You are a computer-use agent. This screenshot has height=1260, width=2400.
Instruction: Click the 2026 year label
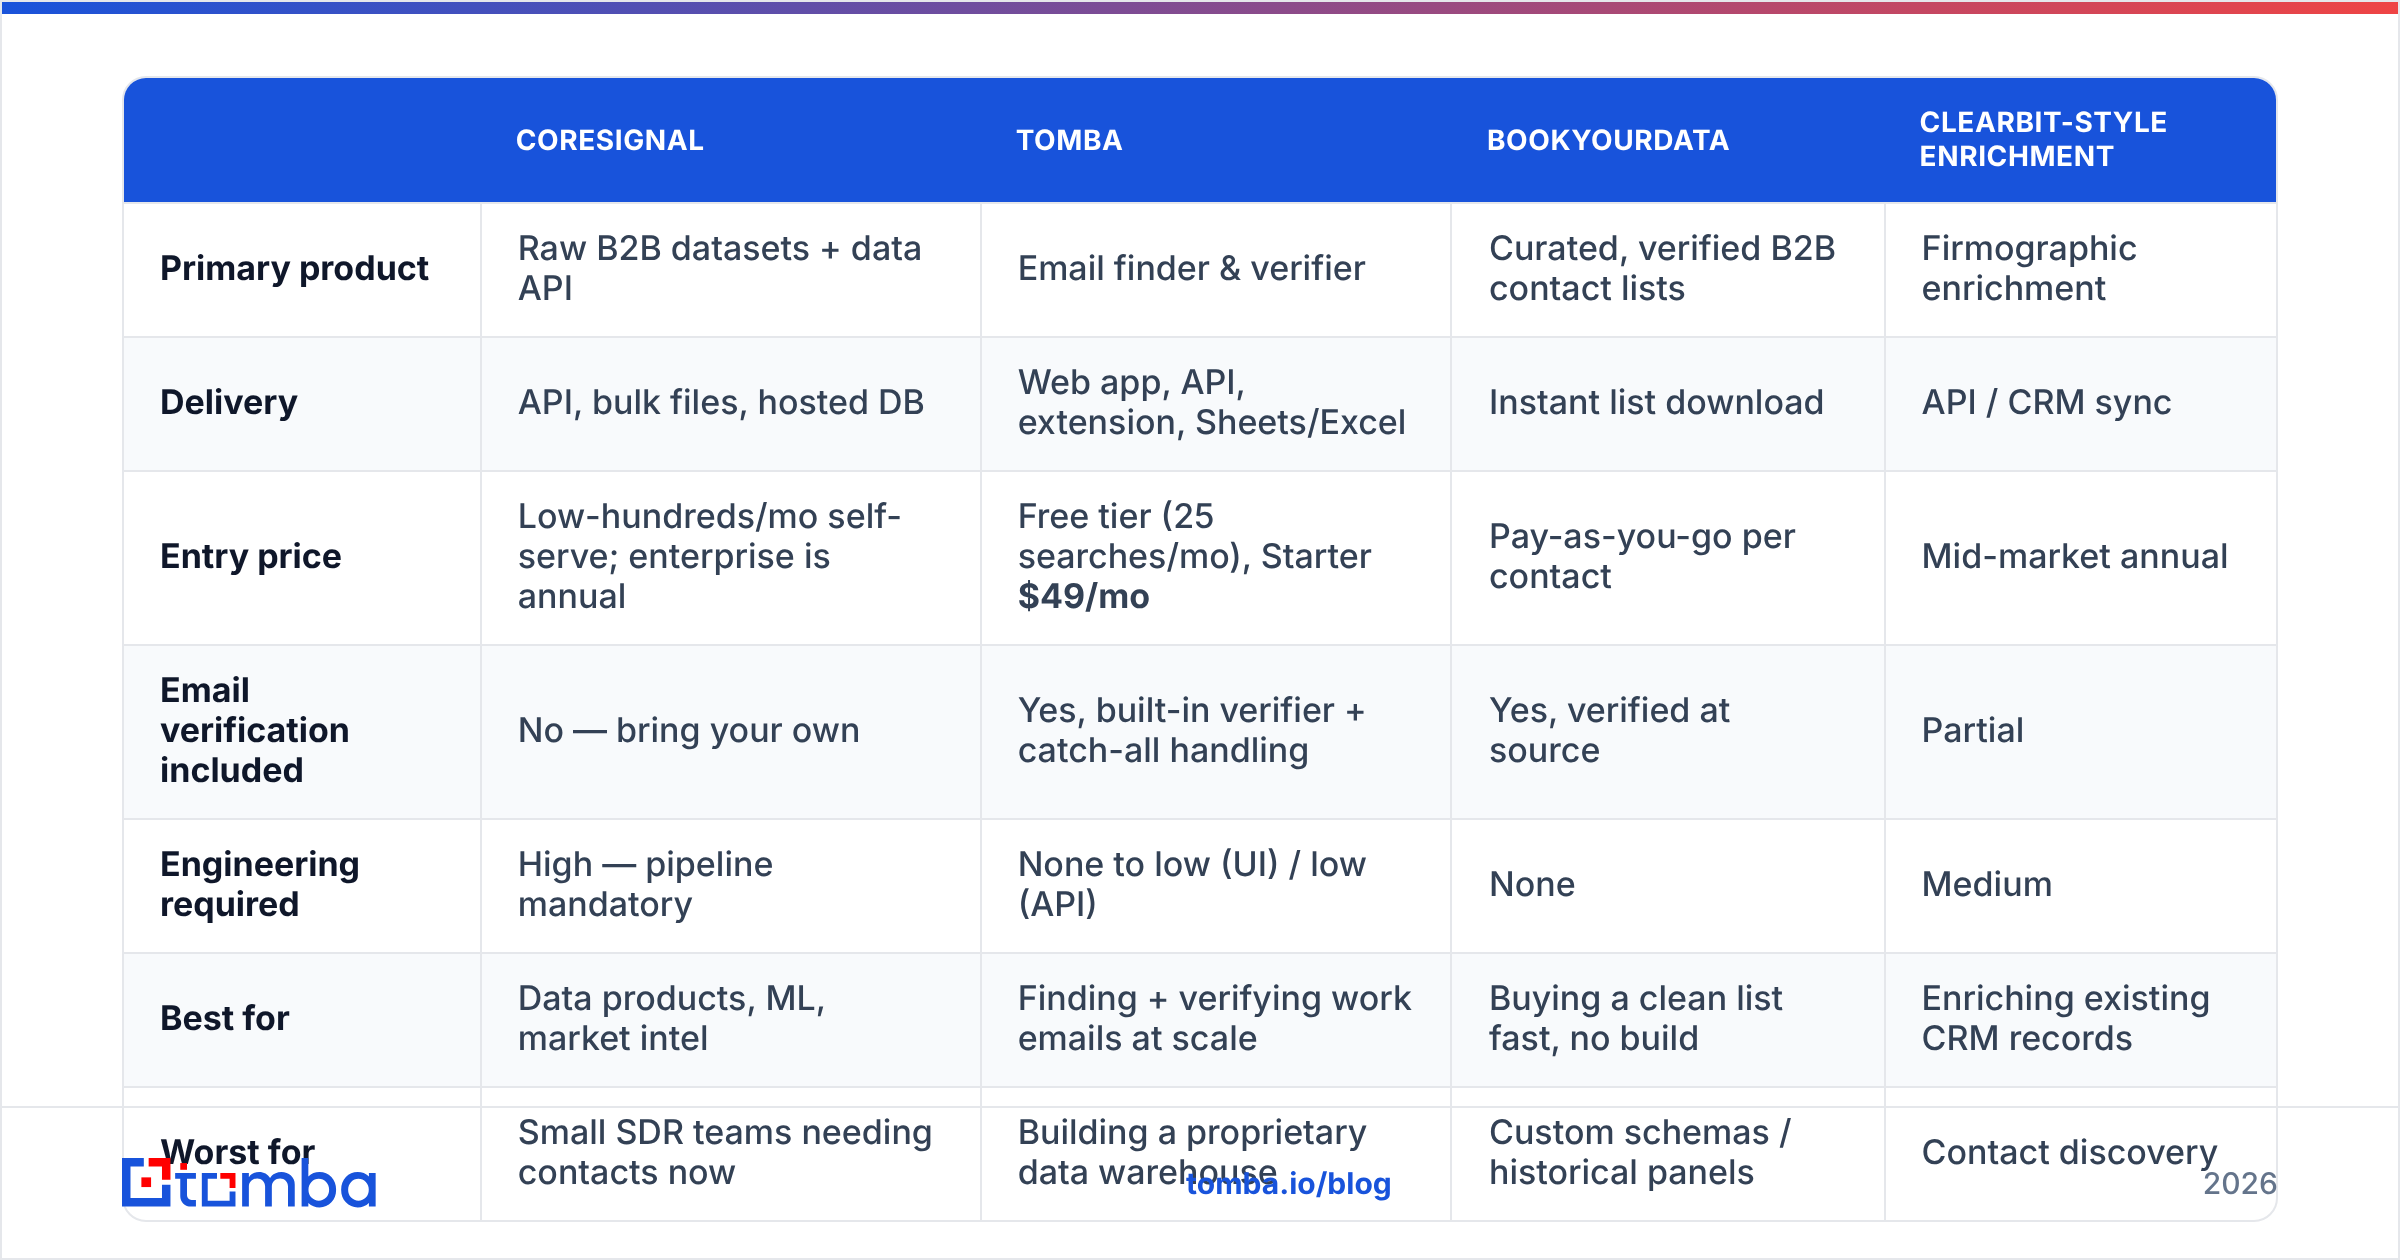click(2240, 1184)
